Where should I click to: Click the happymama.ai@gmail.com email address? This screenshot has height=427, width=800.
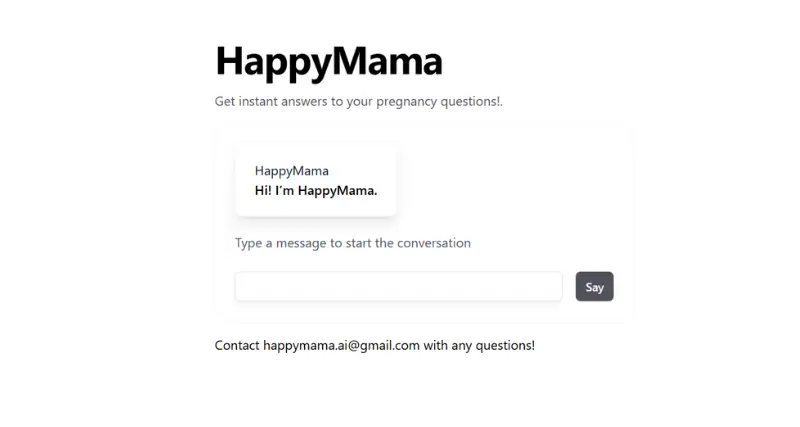coord(341,346)
